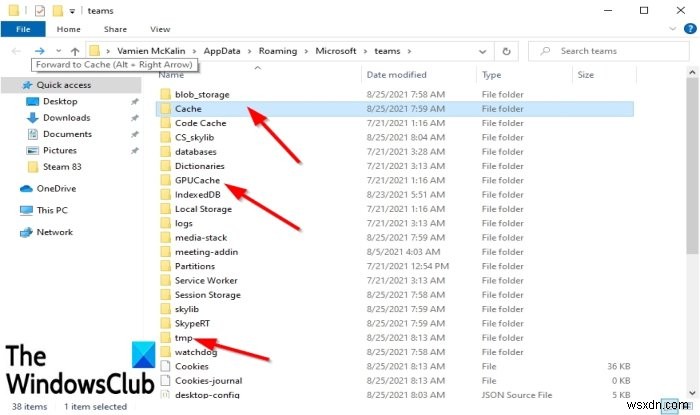
Task: Select the Dictionaries folder icon
Action: tap(166, 166)
